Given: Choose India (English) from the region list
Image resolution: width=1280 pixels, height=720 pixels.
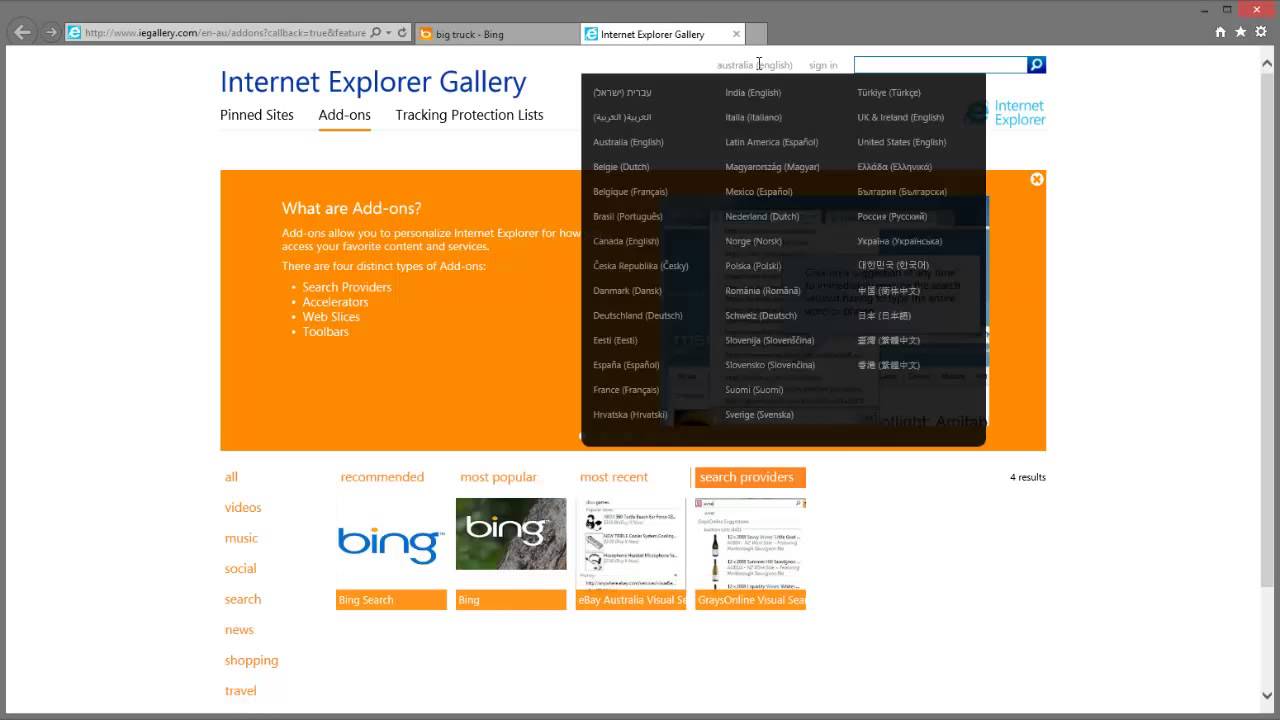Looking at the screenshot, I should coord(753,93).
